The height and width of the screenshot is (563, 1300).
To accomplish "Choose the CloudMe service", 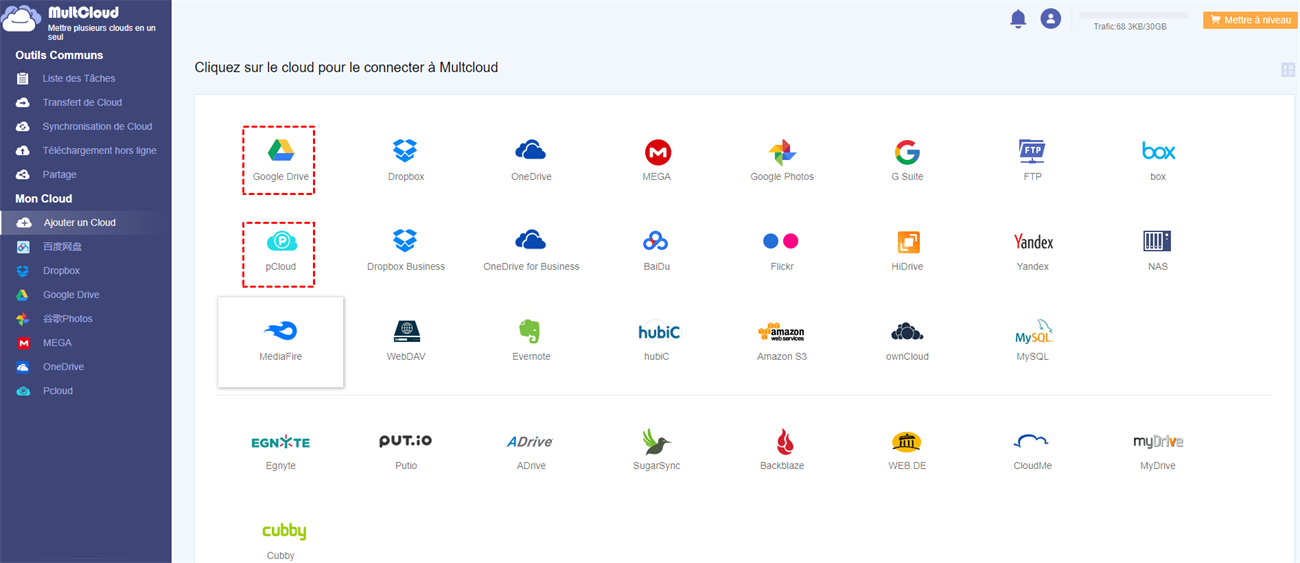I will [1031, 441].
